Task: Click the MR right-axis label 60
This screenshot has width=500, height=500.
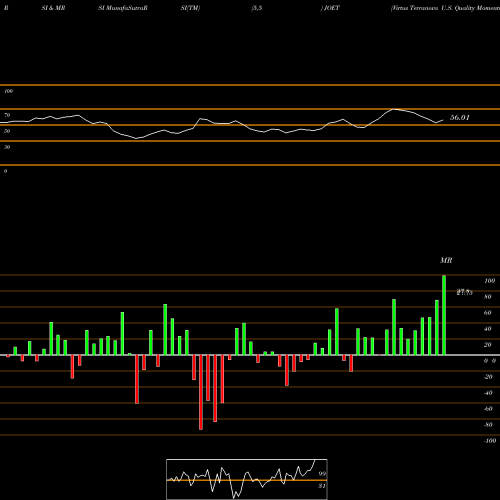Action: [488, 313]
